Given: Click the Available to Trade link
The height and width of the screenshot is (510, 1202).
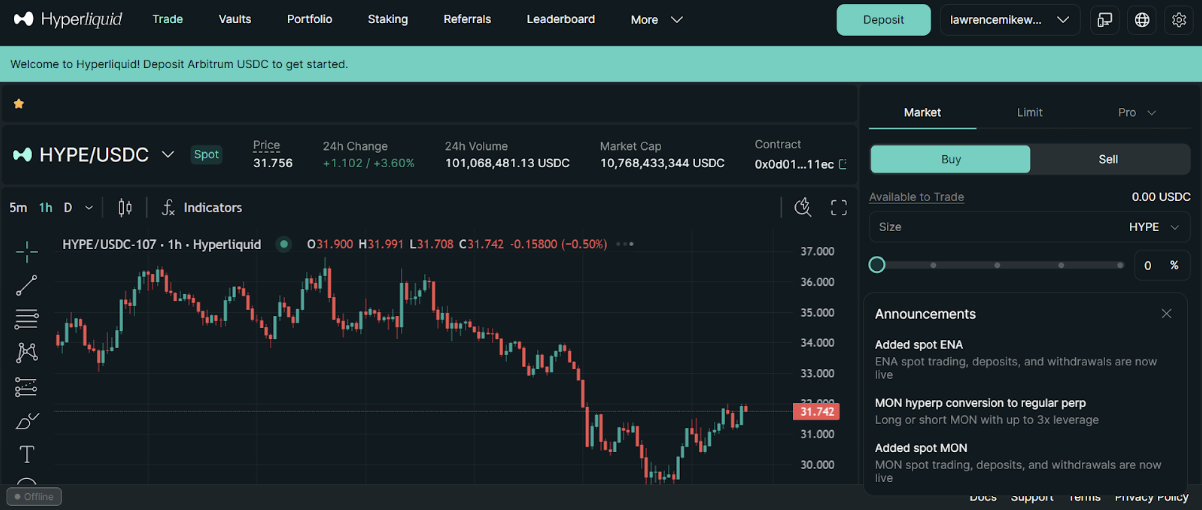Looking at the screenshot, I should click(x=916, y=197).
